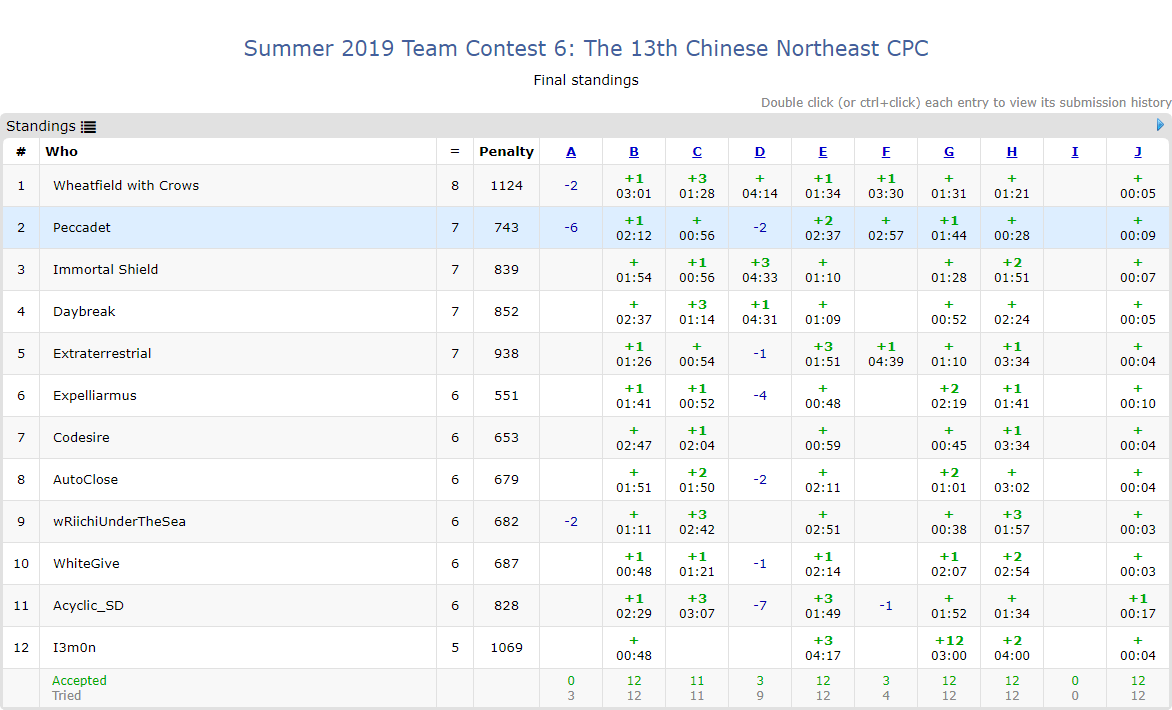Click Peccadet's -6 entry for problem A
The height and width of the screenshot is (710, 1172).
pos(571,227)
